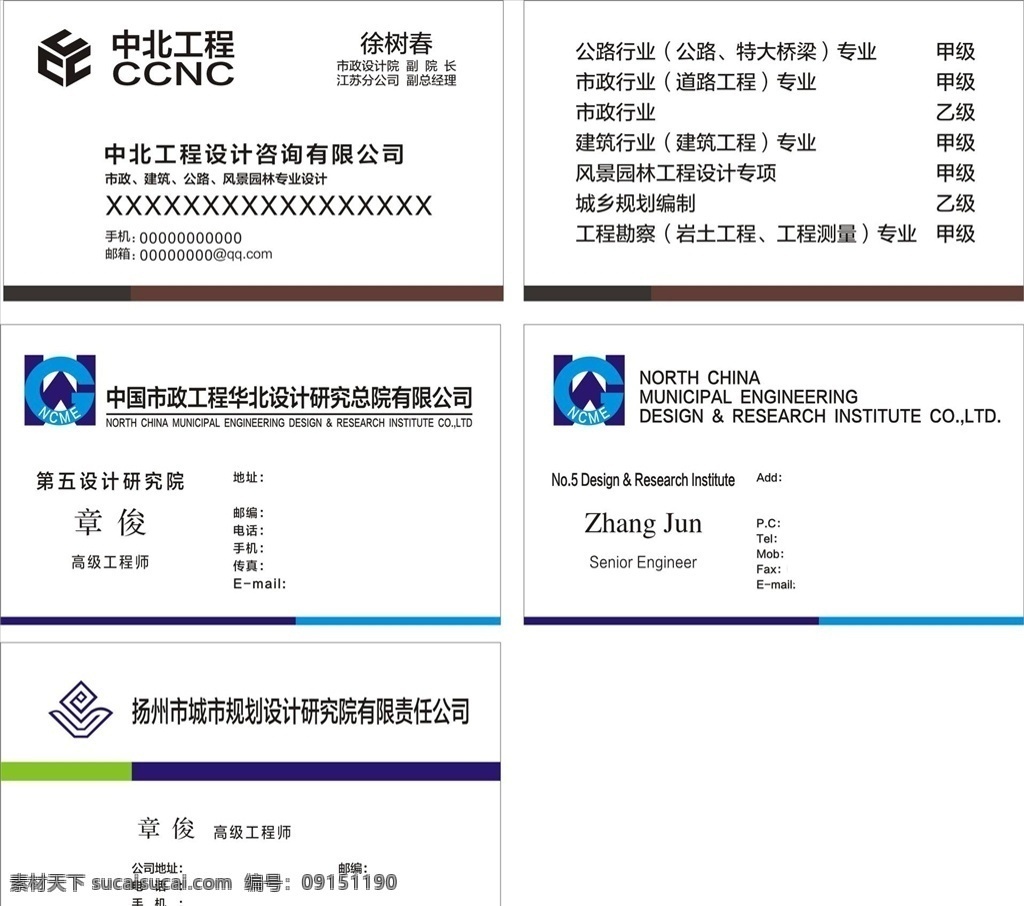This screenshot has height=906, width=1024.
Task: Click the 'P.C:' label
Action: 768,523
